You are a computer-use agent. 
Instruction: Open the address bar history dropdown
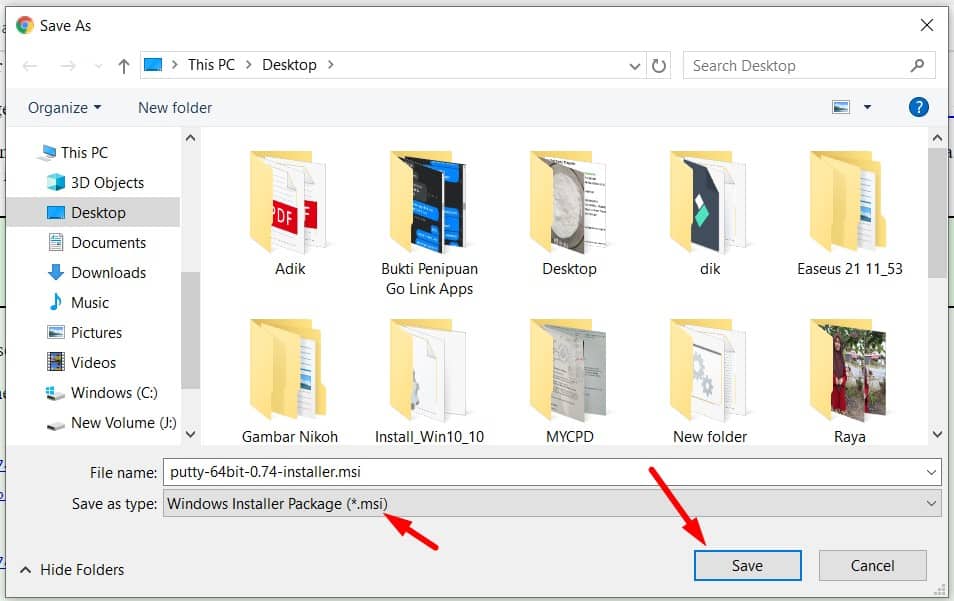coord(635,66)
